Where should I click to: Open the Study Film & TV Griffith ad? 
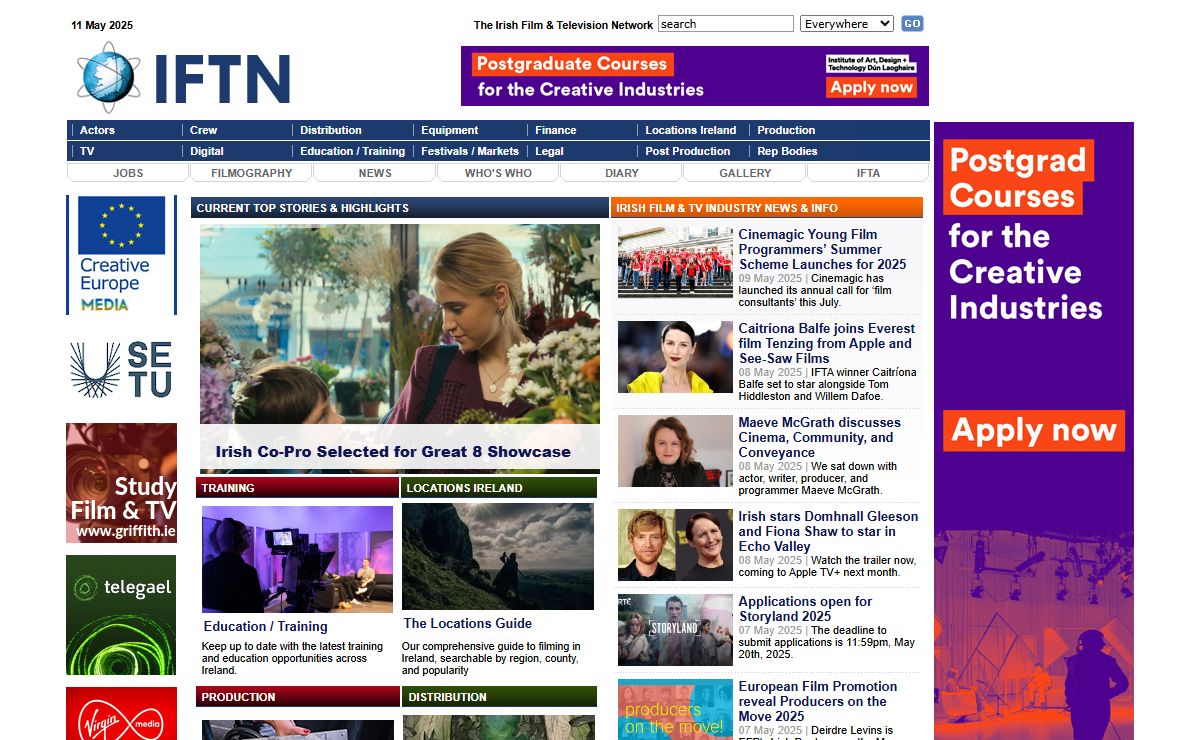pos(121,483)
